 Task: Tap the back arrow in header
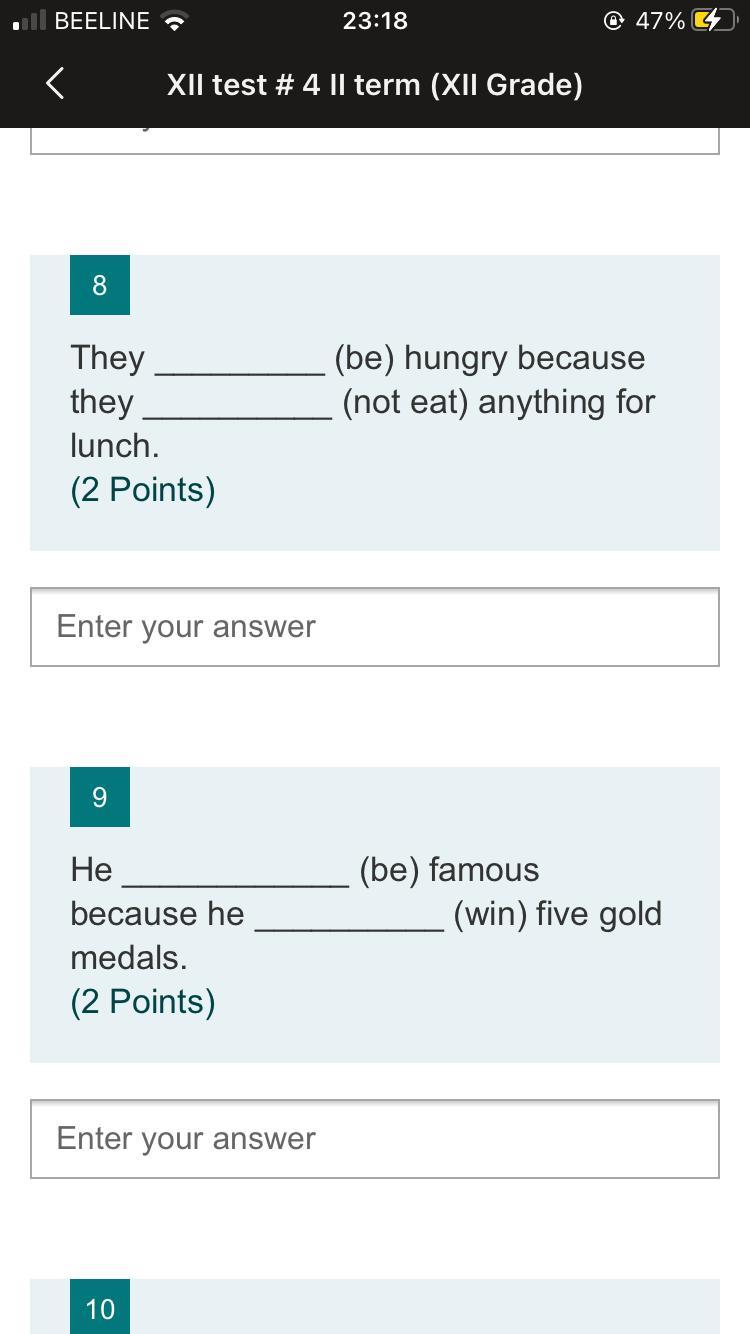55,84
